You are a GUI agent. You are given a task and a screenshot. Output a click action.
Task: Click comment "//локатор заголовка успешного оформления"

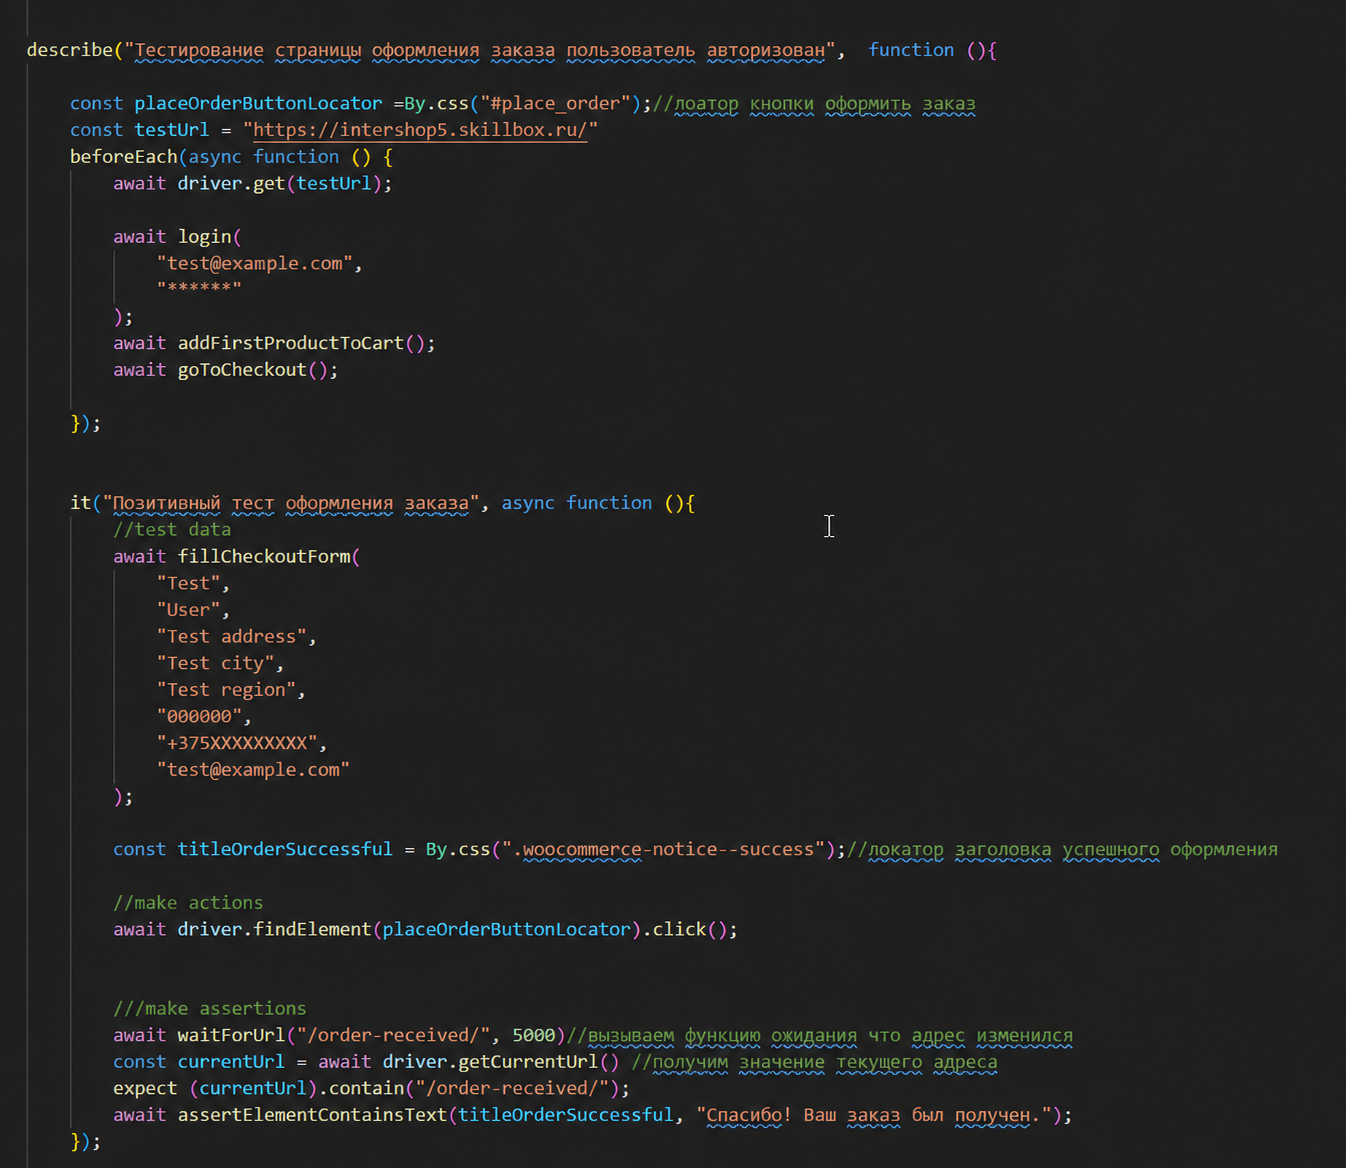[x=1062, y=849]
